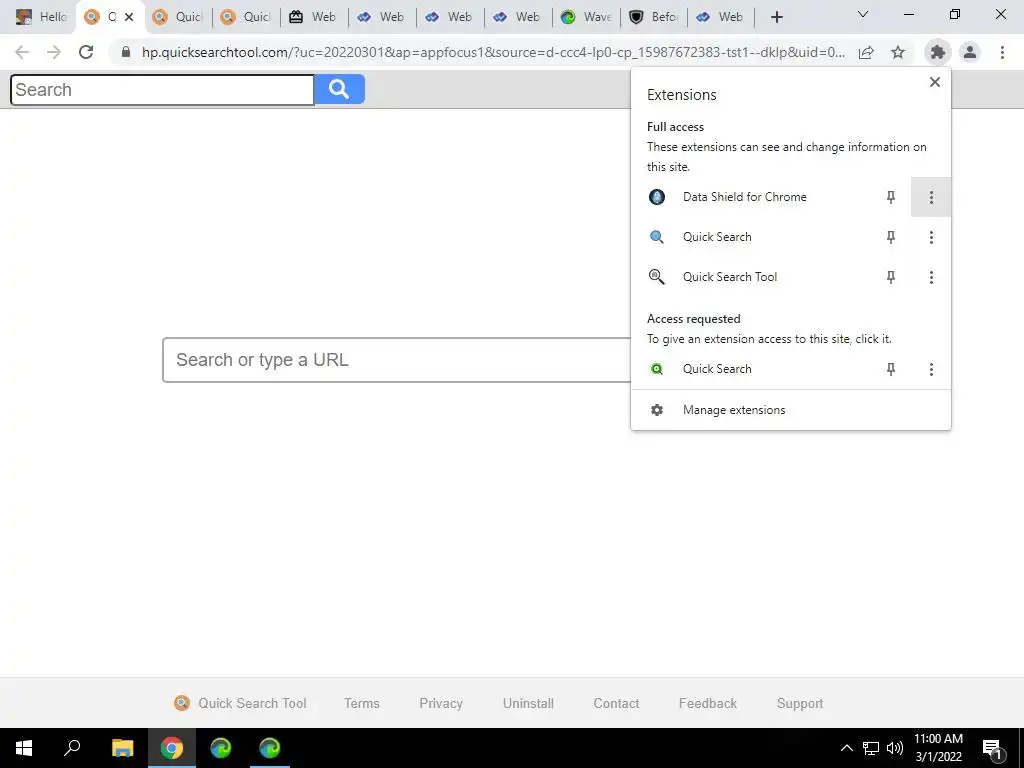The image size is (1024, 768).
Task: Click the network tray icon
Action: [x=871, y=748]
